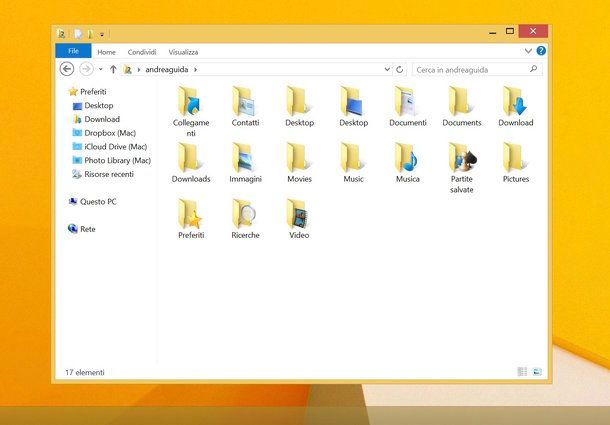Switch to Details view layout icon
The height and width of the screenshot is (425, 610).
522,372
